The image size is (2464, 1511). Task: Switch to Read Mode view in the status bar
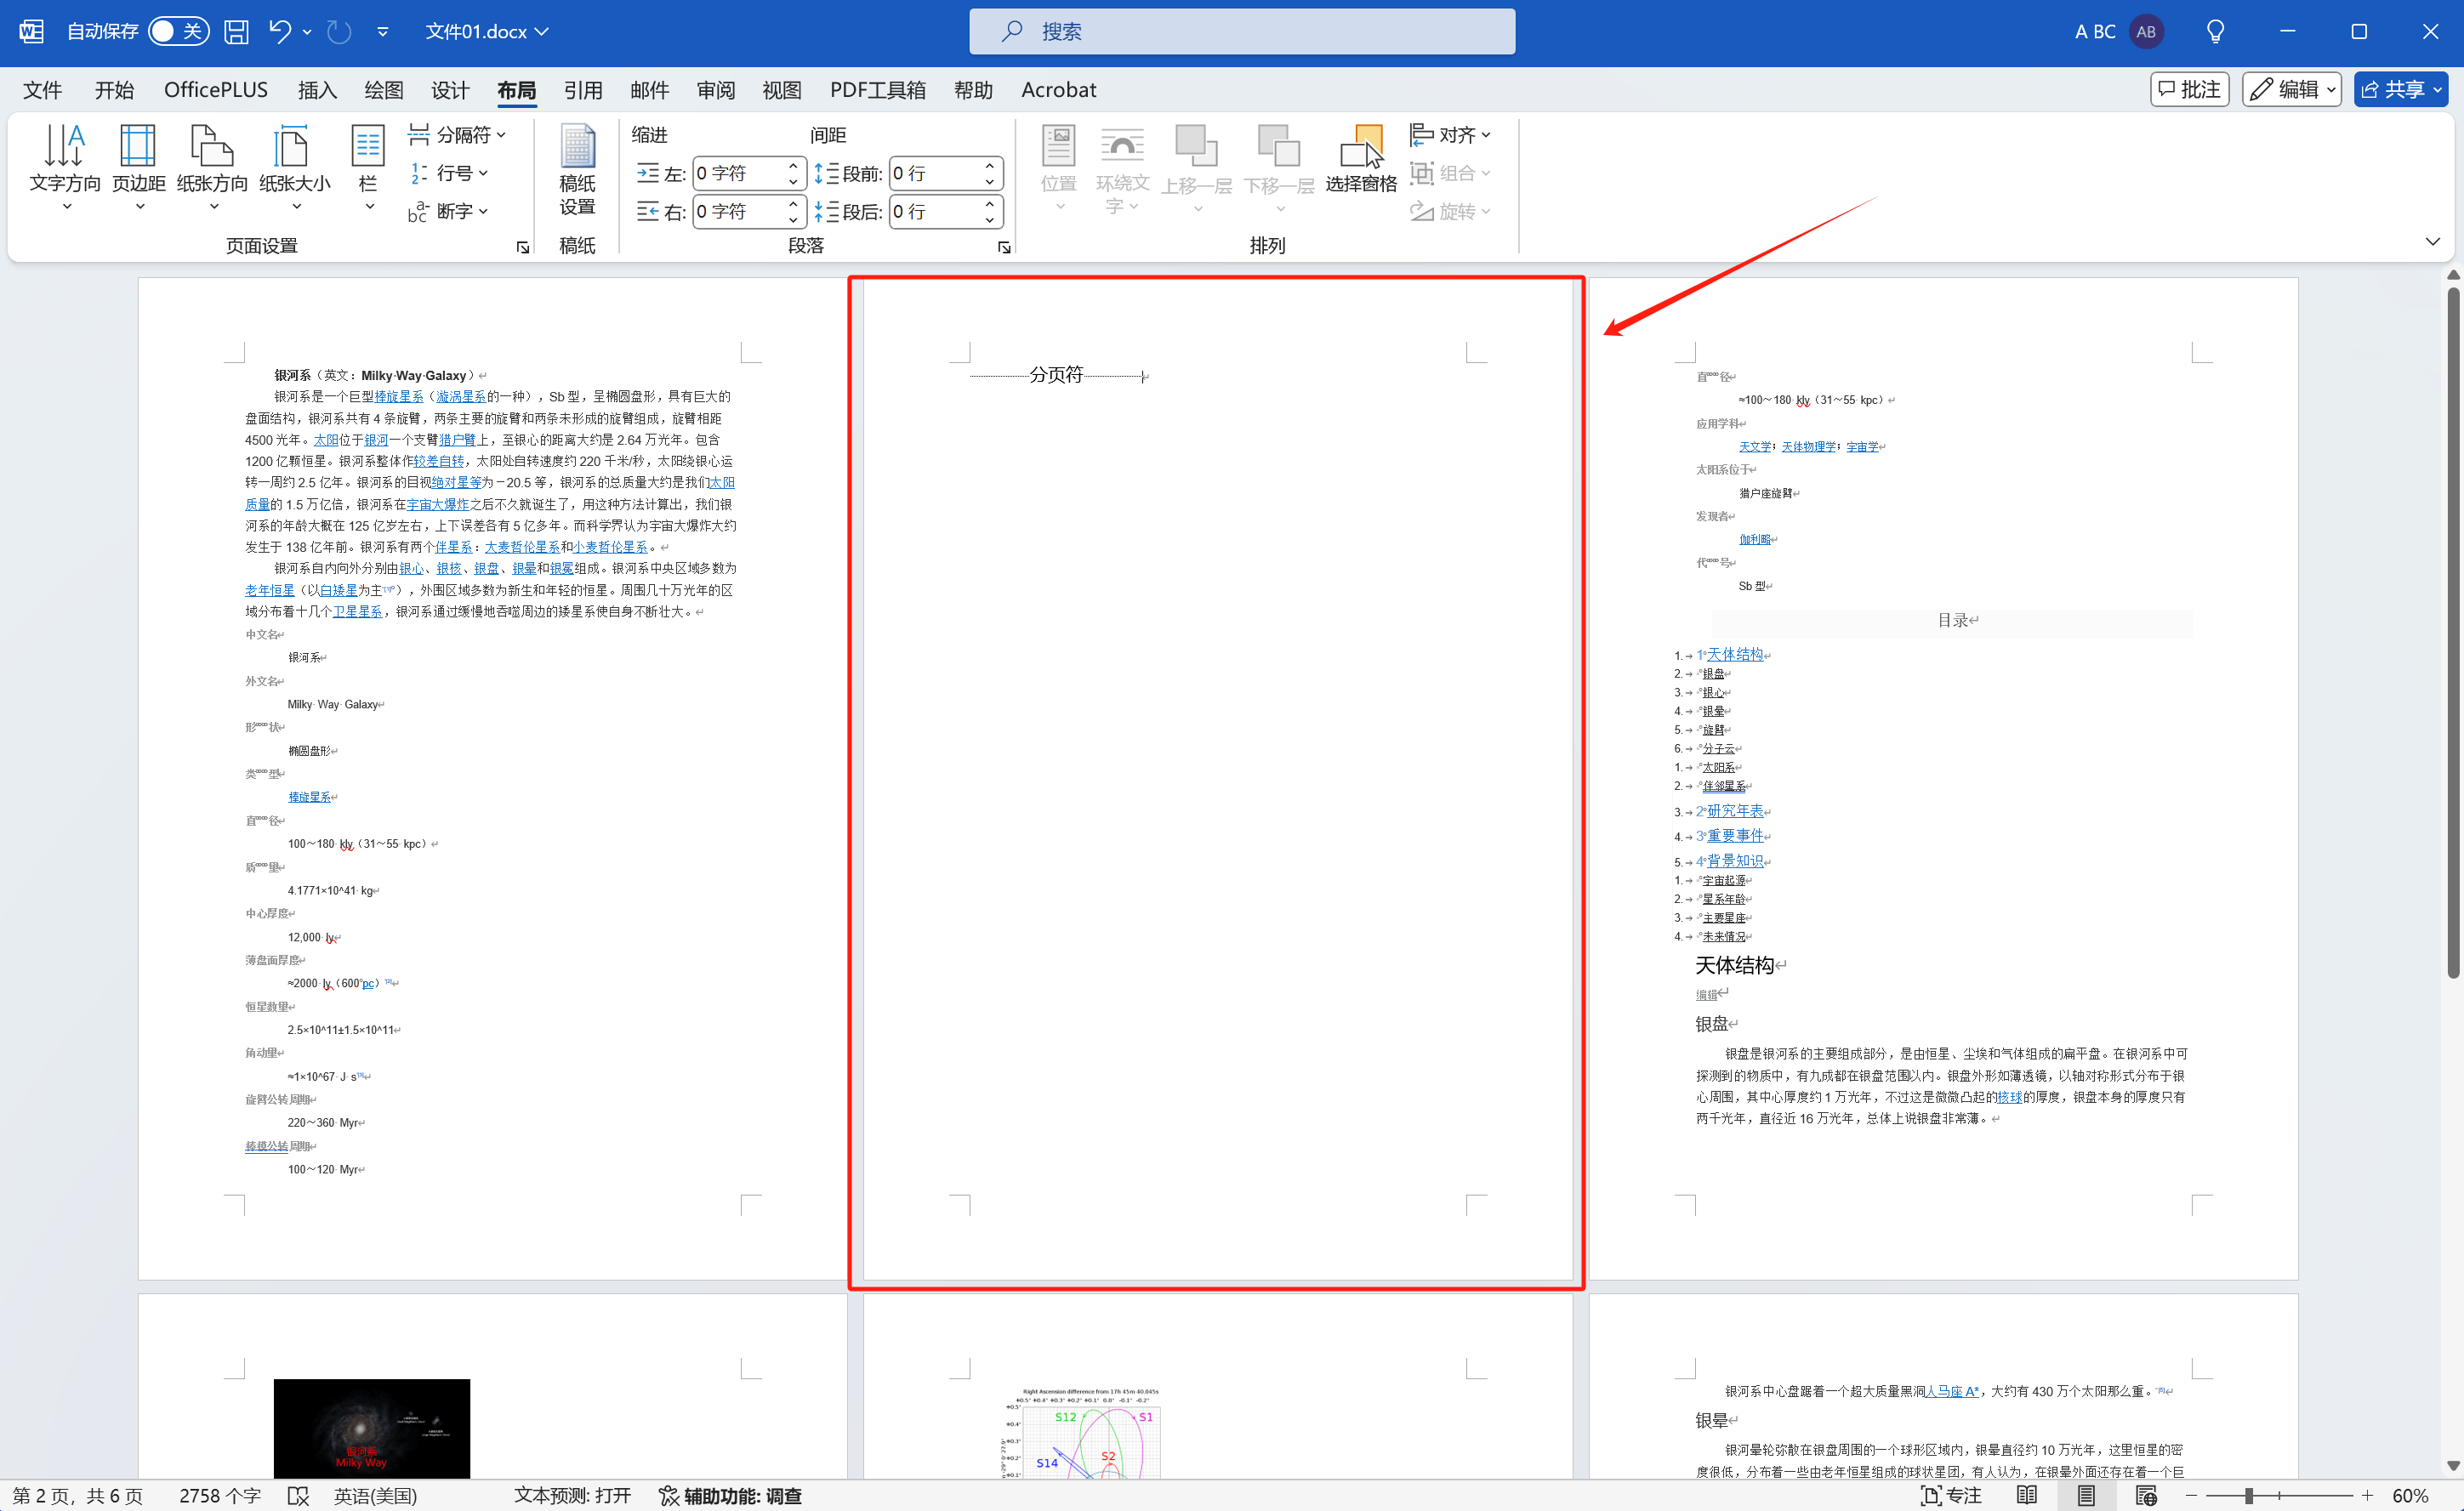2027,1495
